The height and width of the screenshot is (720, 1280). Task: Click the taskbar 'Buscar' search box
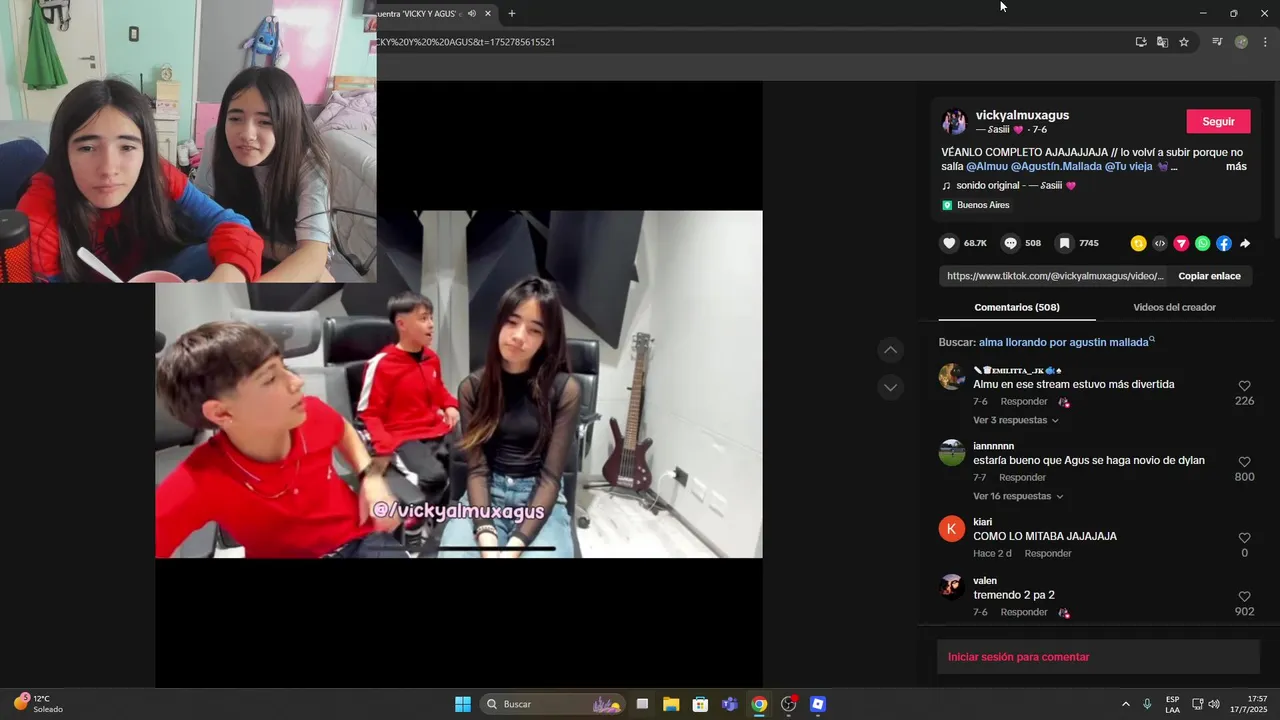tap(553, 704)
